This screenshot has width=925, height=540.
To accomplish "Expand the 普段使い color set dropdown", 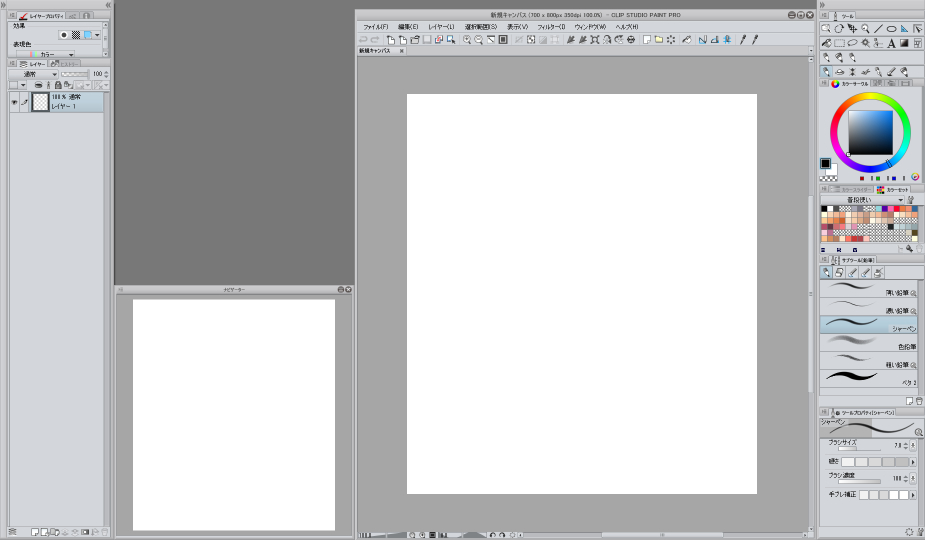I will (x=863, y=200).
